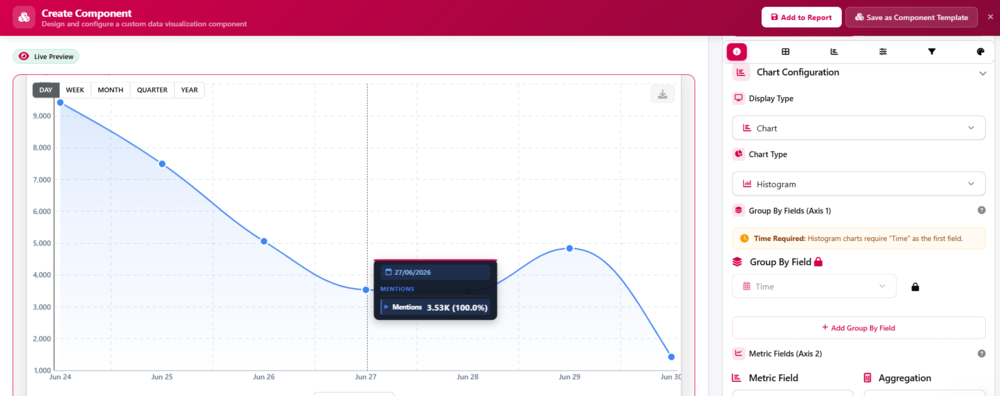Click help icon next to Metric Fields
The image size is (1000, 396).
[x=982, y=353]
